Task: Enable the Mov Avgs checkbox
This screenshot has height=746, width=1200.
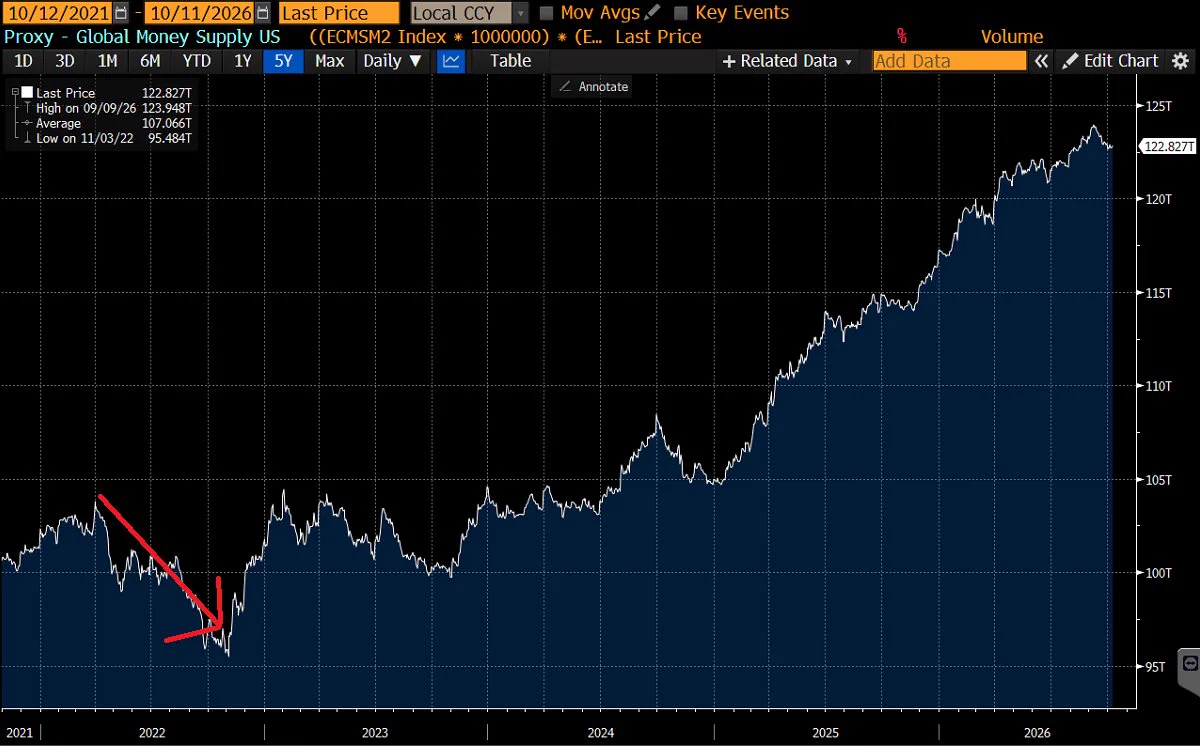Action: (547, 13)
